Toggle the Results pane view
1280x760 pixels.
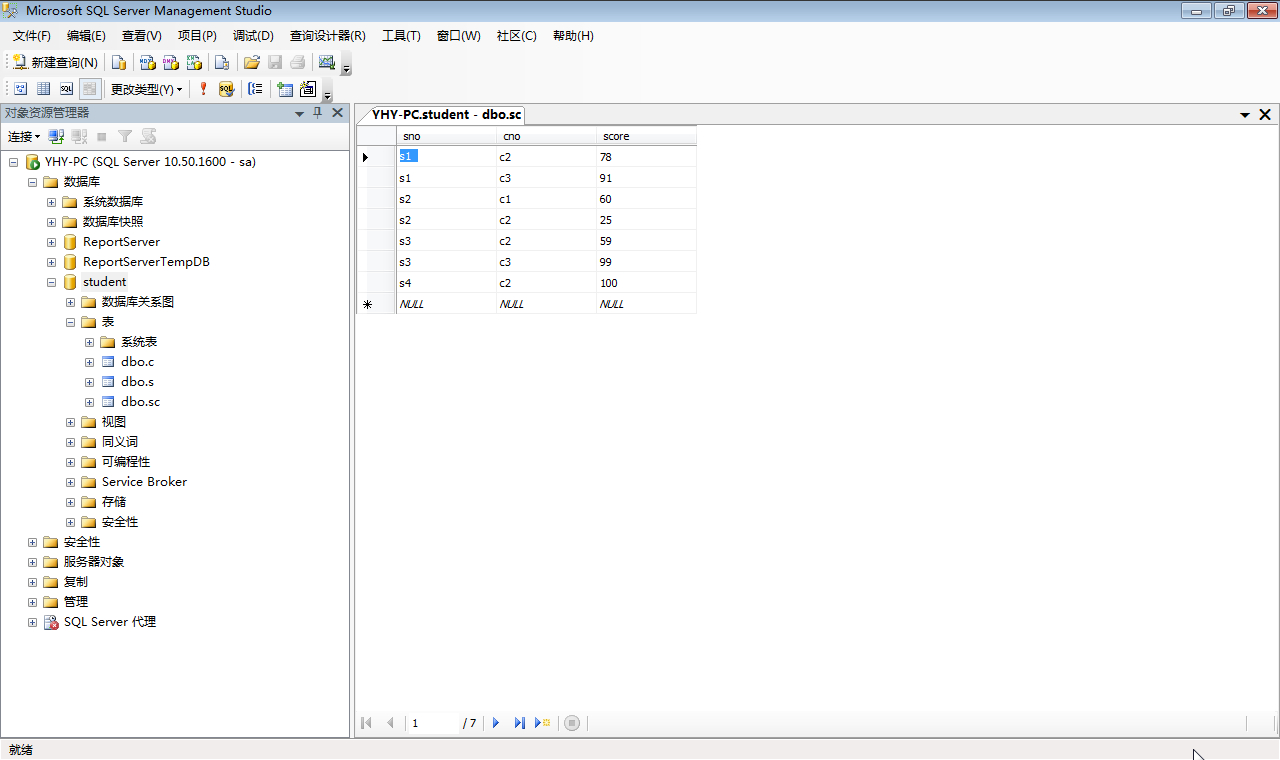point(89,89)
